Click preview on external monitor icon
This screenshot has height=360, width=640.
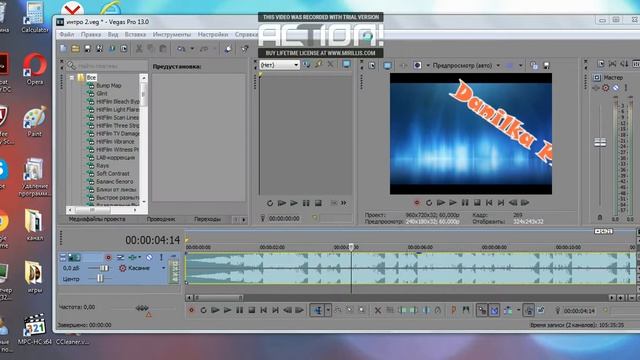tap(387, 65)
